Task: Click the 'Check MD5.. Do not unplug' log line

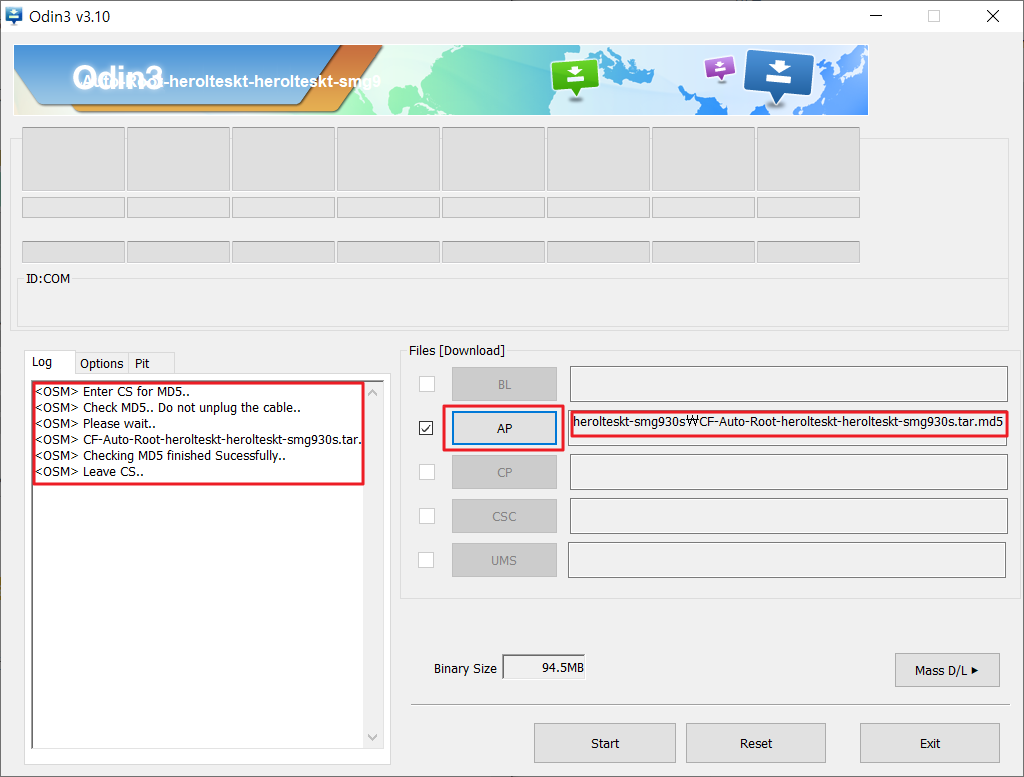Action: [x=168, y=407]
